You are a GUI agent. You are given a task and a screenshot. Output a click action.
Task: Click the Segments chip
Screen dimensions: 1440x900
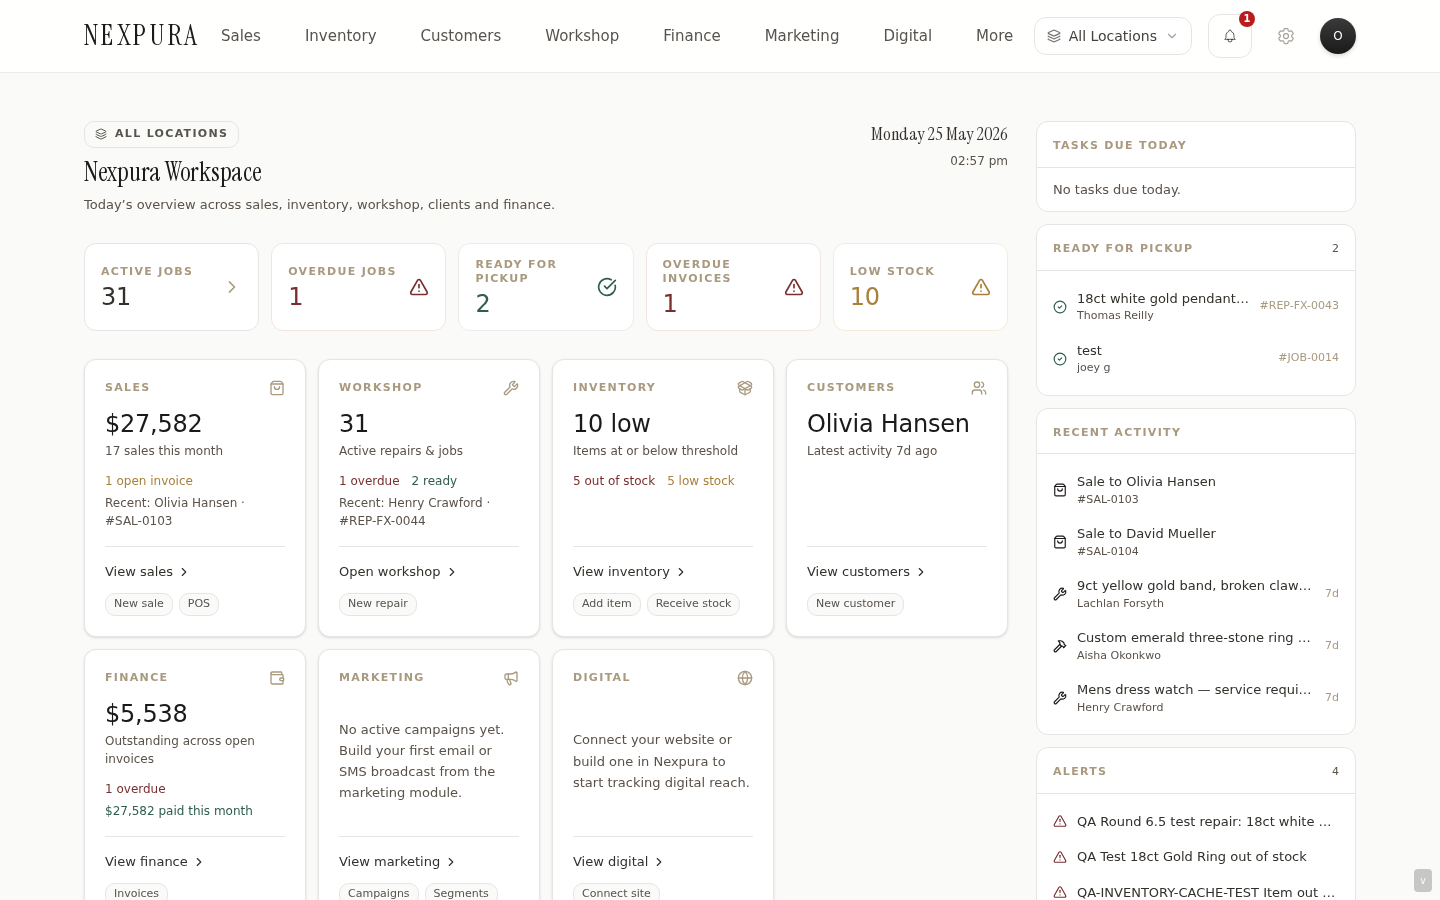point(461,892)
